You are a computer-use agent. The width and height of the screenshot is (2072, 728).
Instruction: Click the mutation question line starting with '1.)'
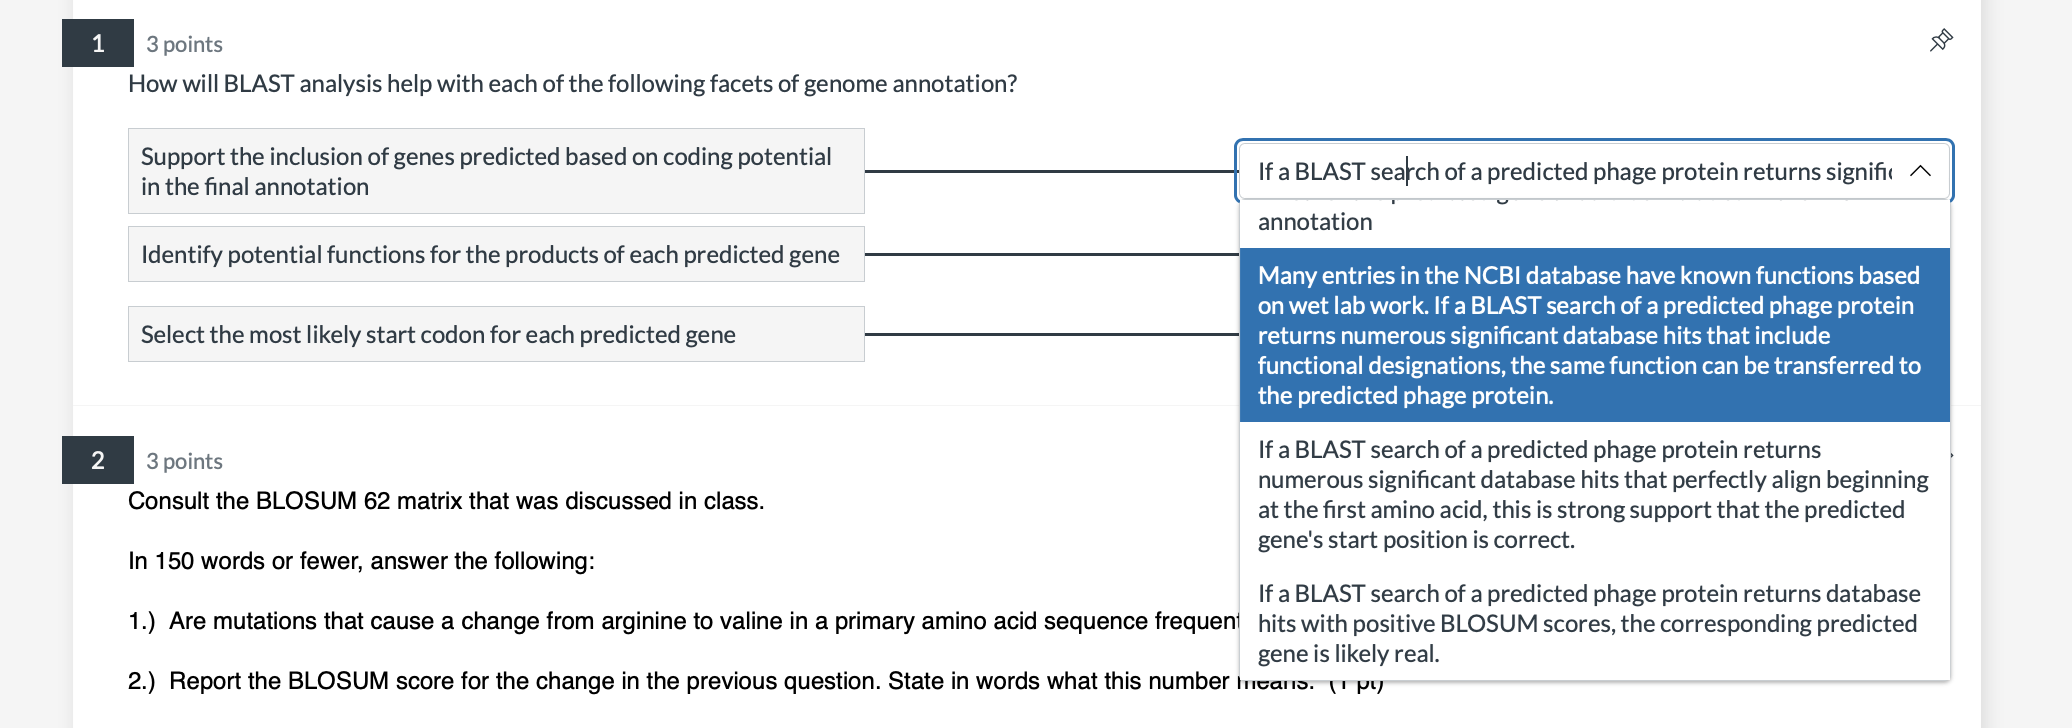coord(600,620)
